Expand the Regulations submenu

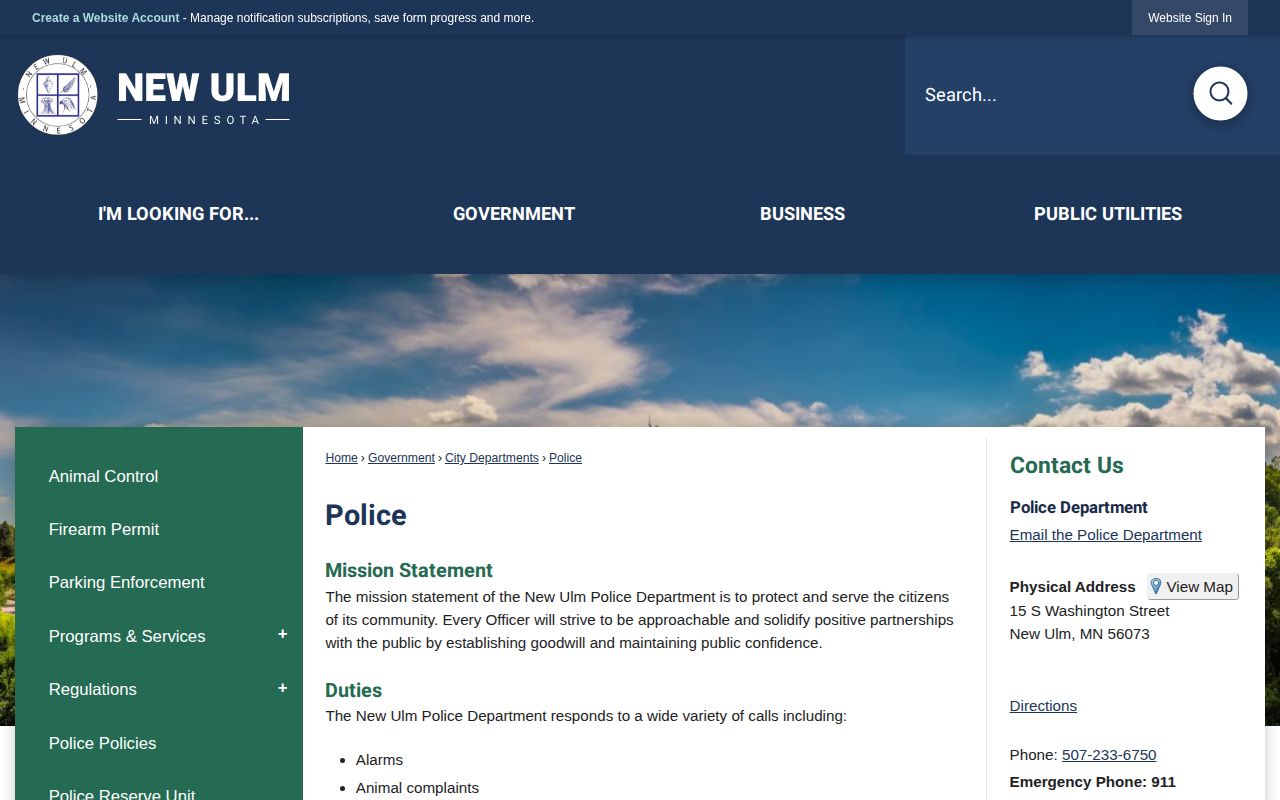[x=282, y=689]
